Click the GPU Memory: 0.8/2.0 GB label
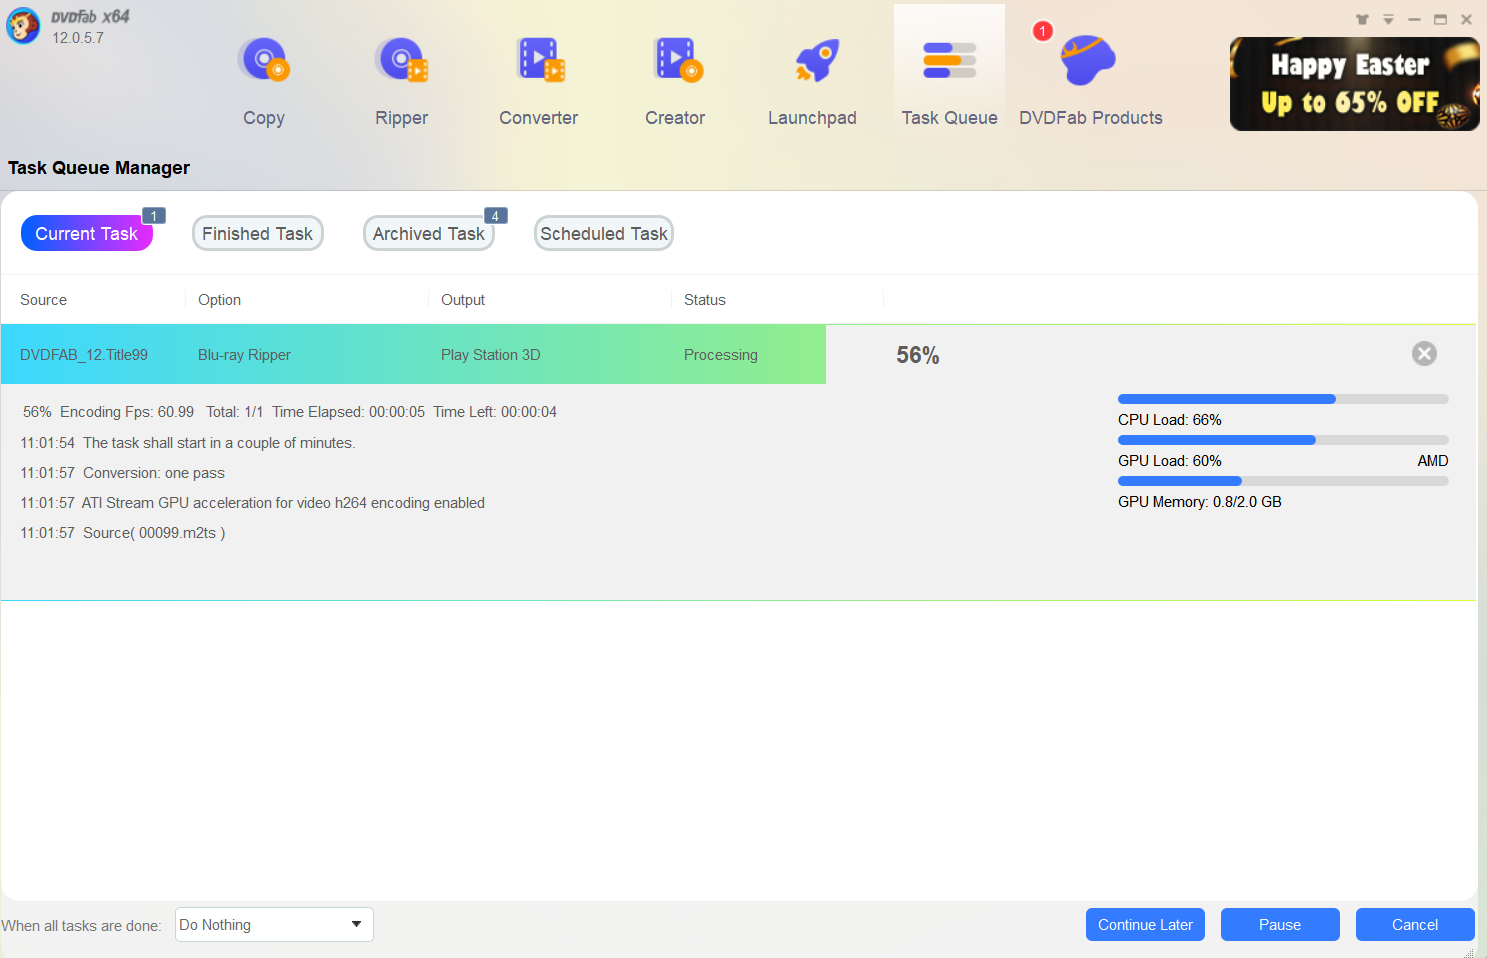 point(1200,502)
